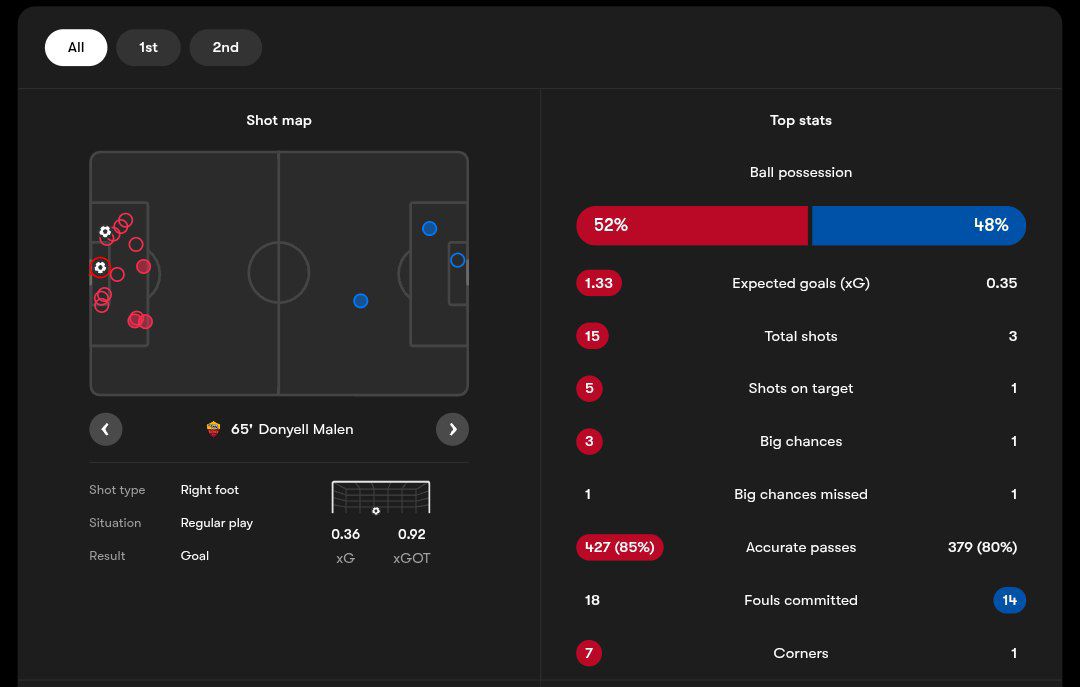Click the 65' Donyell Malen shot label
Screen dimensions: 1080x687
[x=292, y=429]
